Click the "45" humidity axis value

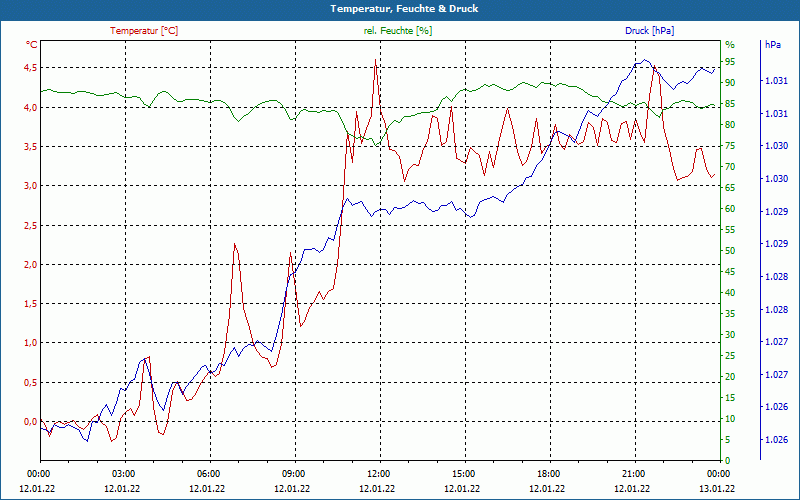[x=730, y=271]
